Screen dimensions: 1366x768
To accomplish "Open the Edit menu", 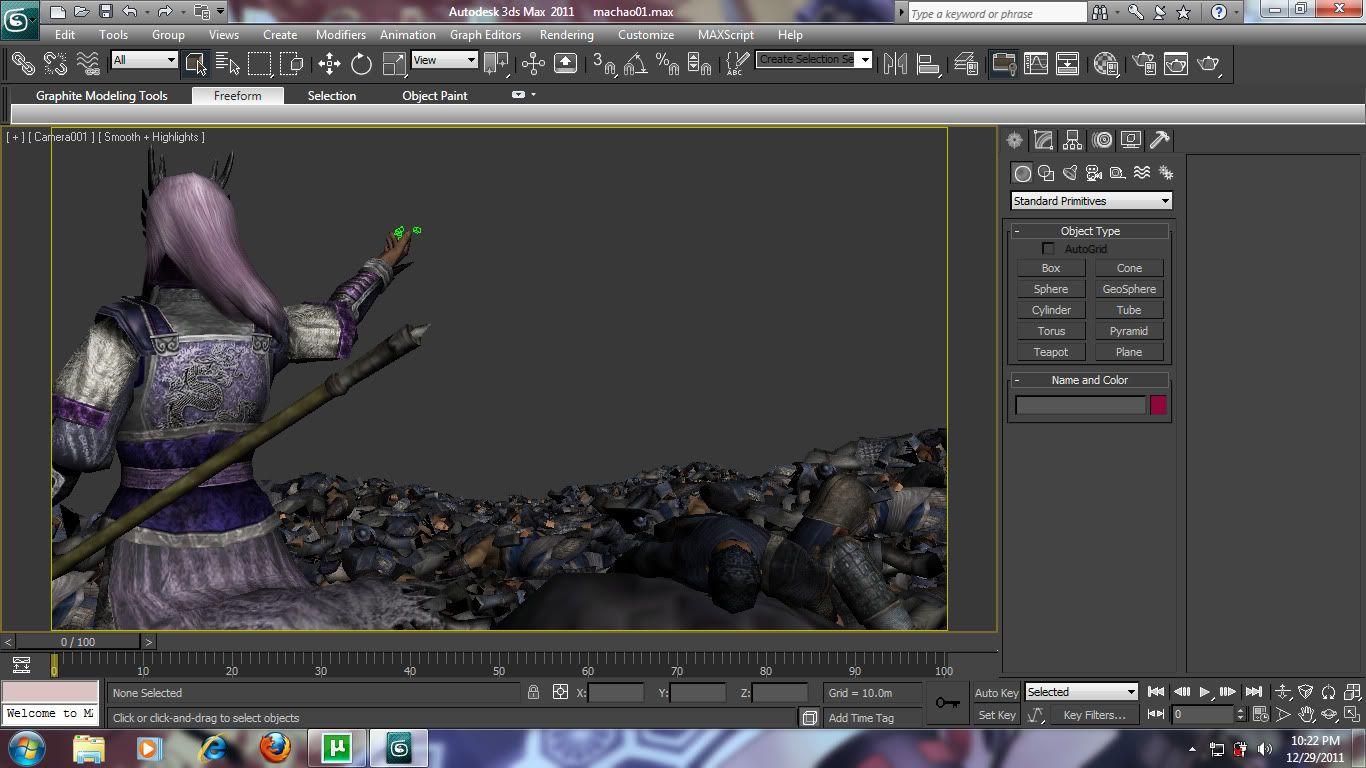I will coord(65,35).
